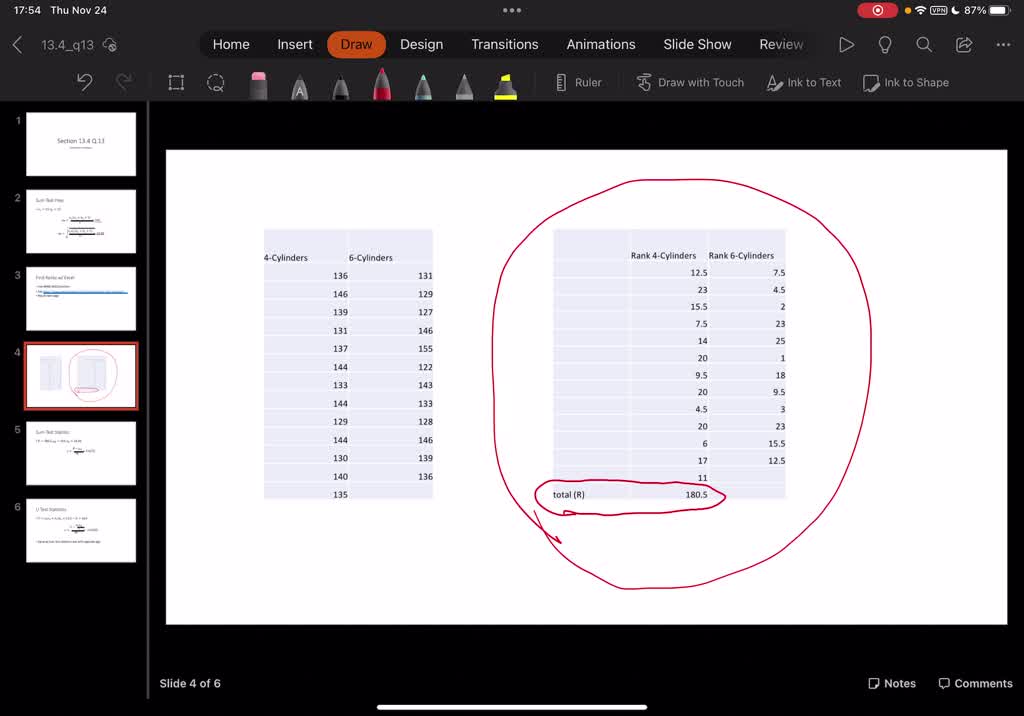Tap the cloud sync status icon
This screenshot has width=1024, height=716.
pyautogui.click(x=110, y=45)
